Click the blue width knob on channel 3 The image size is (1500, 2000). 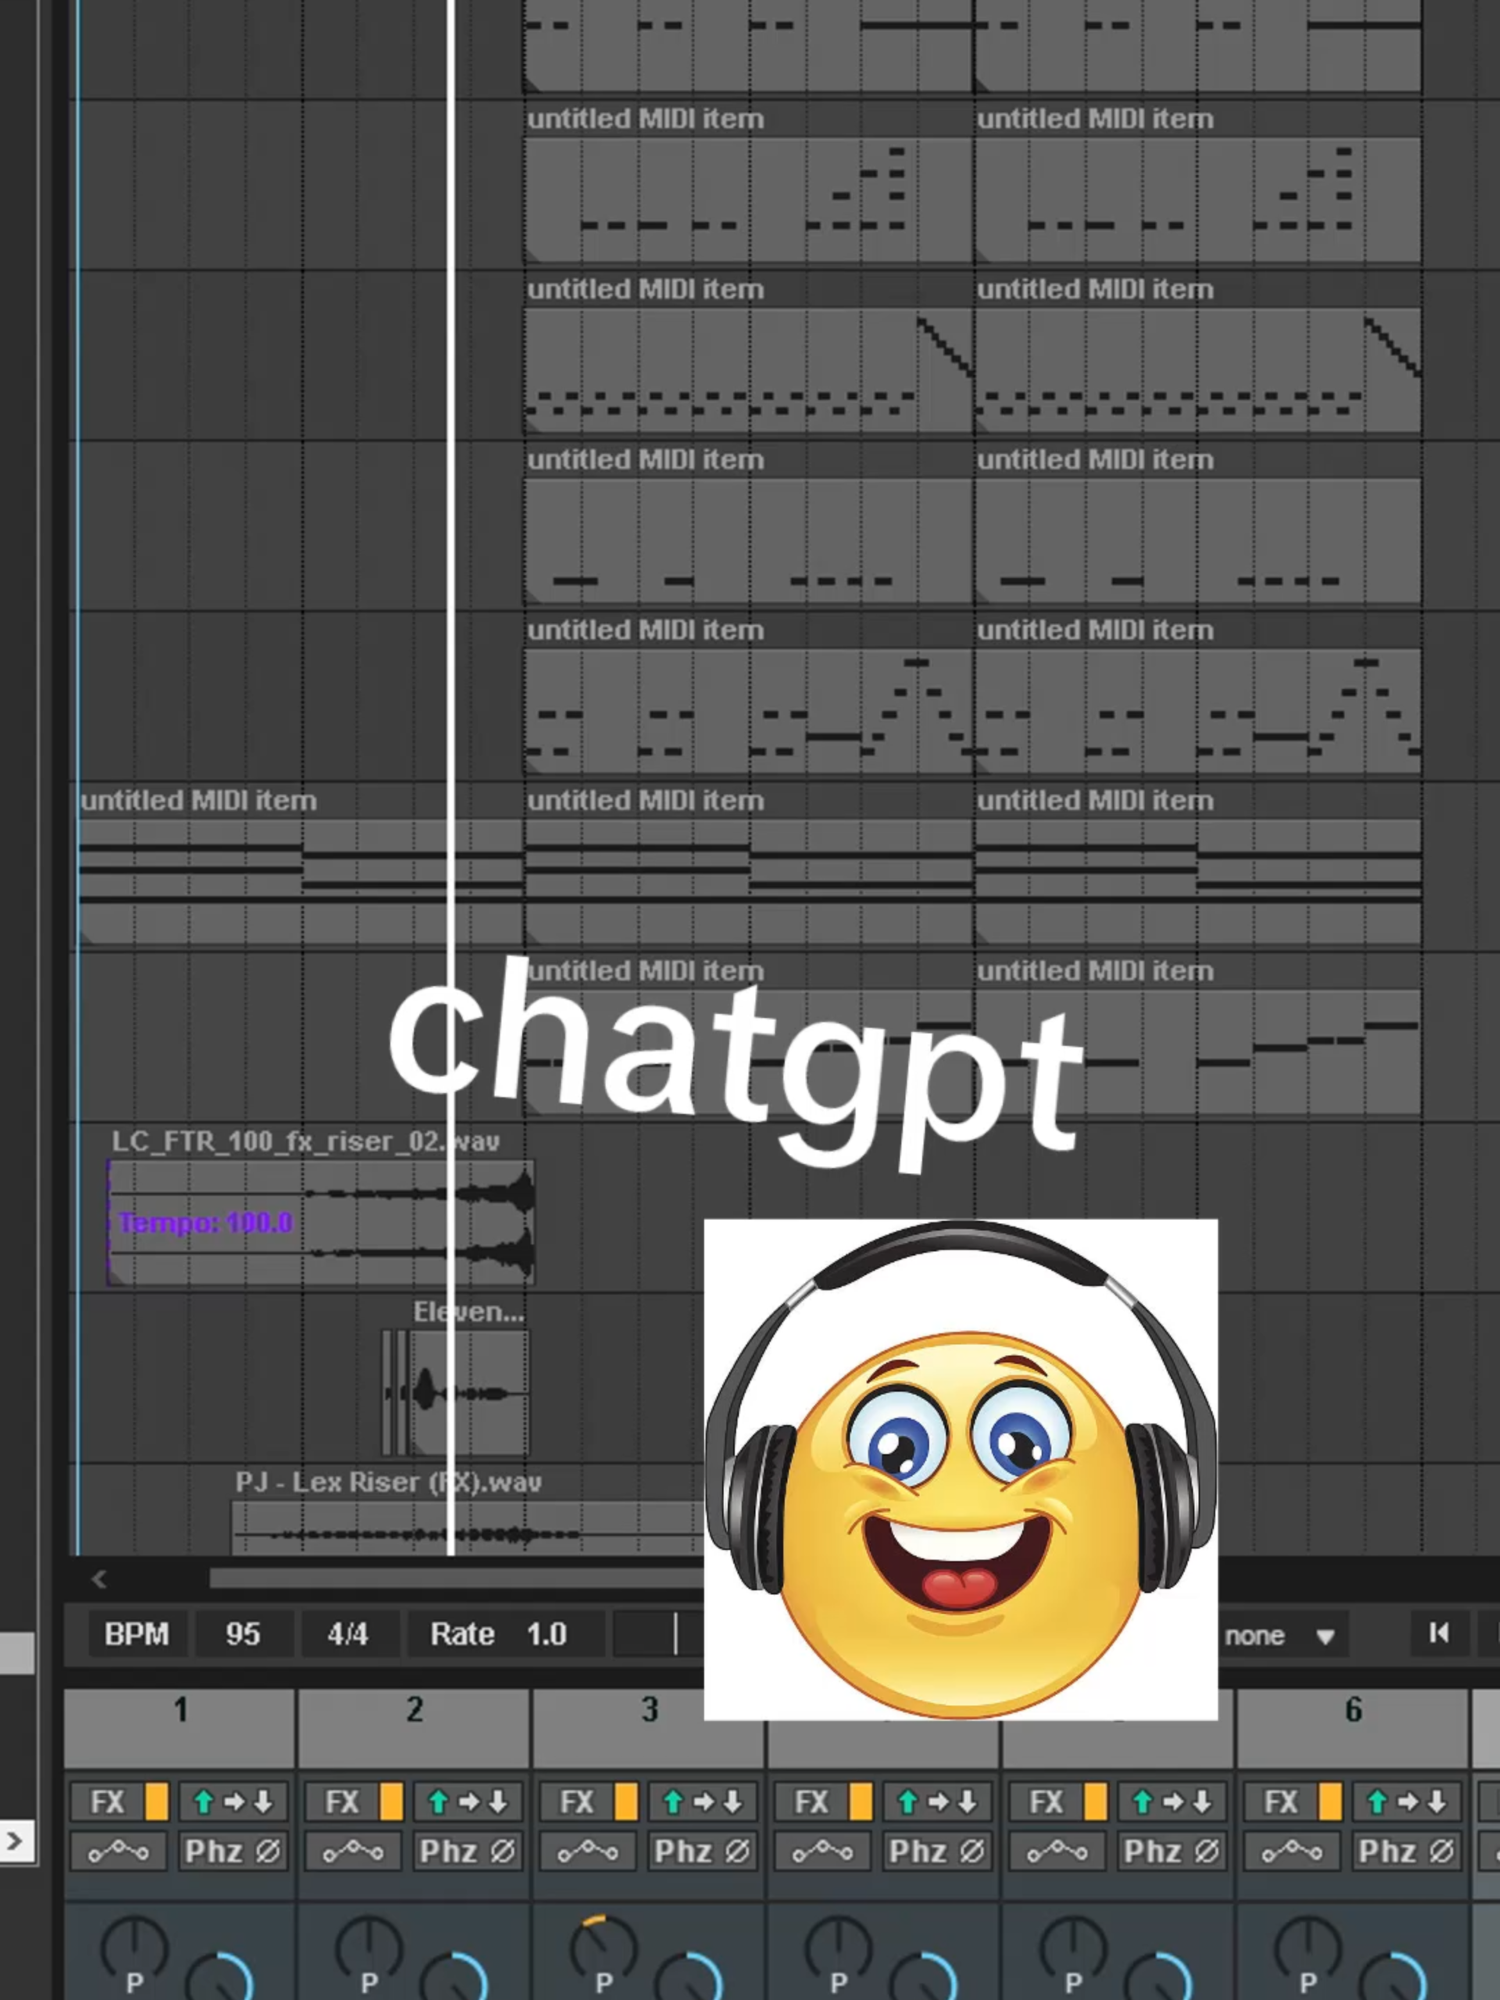point(690,1978)
